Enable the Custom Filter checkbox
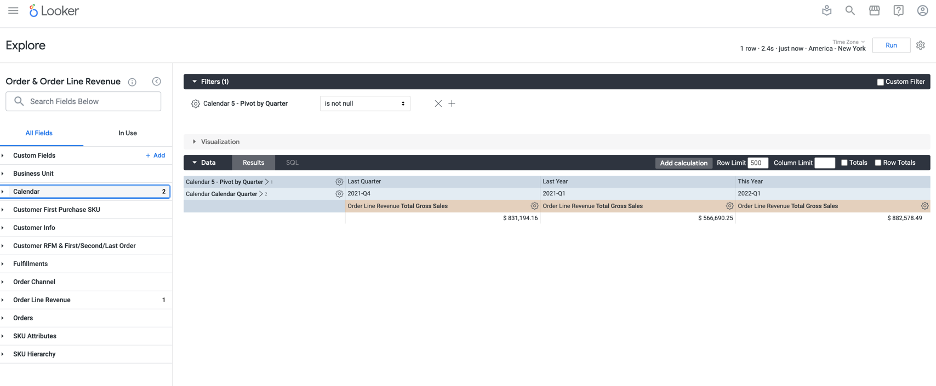The image size is (936, 386). pos(880,82)
